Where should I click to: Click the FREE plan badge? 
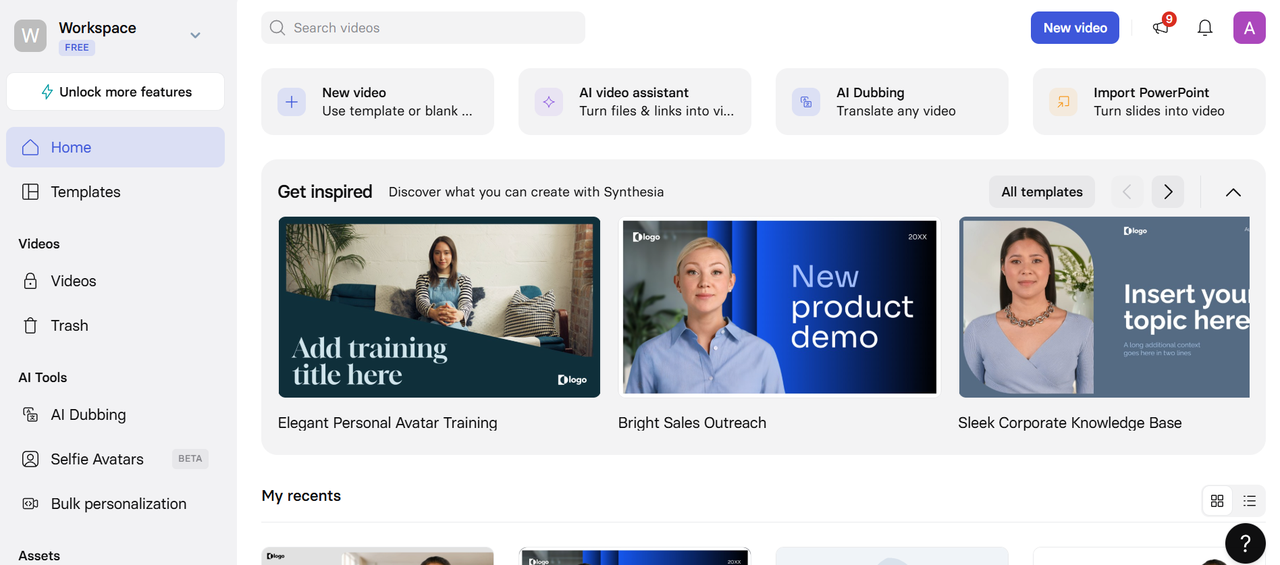tap(77, 47)
